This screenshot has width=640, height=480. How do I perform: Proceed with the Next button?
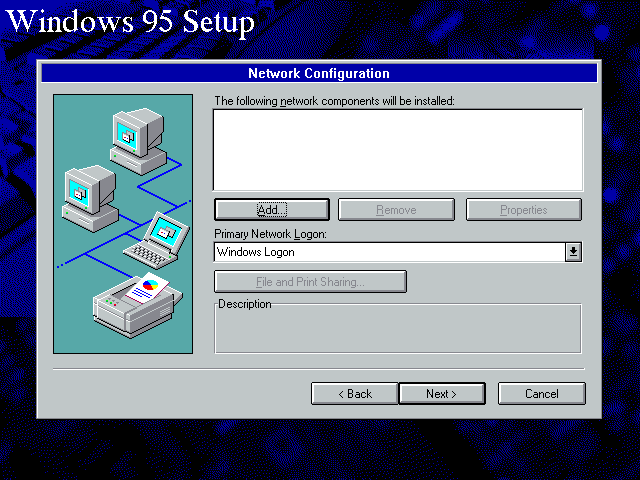point(442,394)
